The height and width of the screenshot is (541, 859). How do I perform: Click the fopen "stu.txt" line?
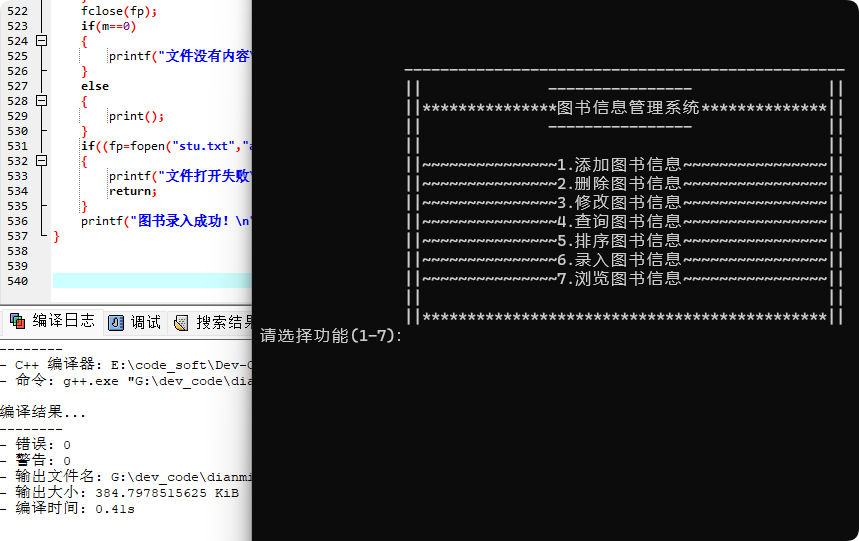click(167, 146)
